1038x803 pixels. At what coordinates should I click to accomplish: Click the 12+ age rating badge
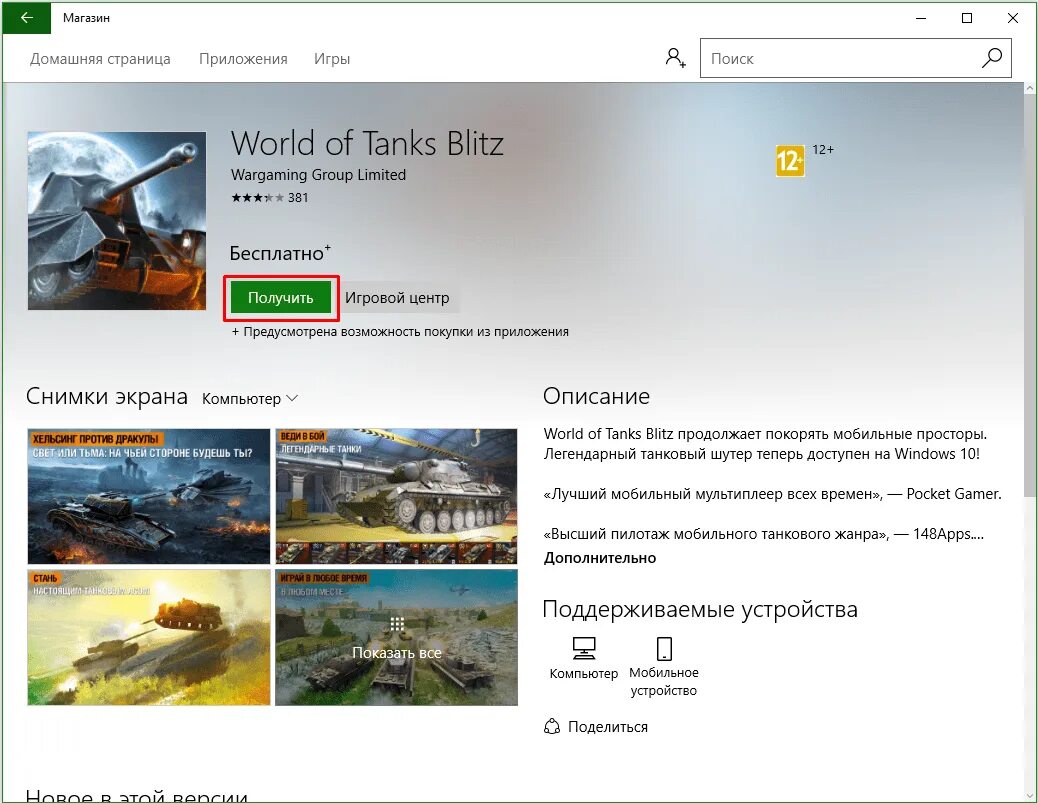790,161
